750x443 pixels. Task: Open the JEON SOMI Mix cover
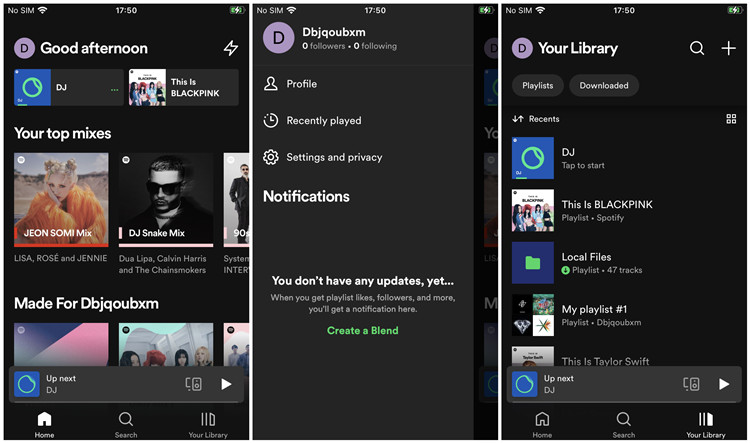pos(61,199)
